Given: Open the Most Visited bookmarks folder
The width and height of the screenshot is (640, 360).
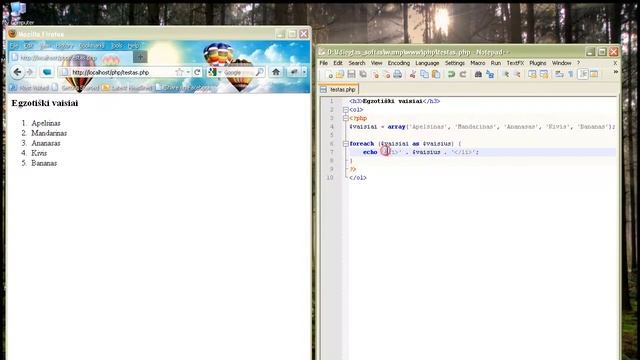Looking at the screenshot, I should (x=29, y=88).
